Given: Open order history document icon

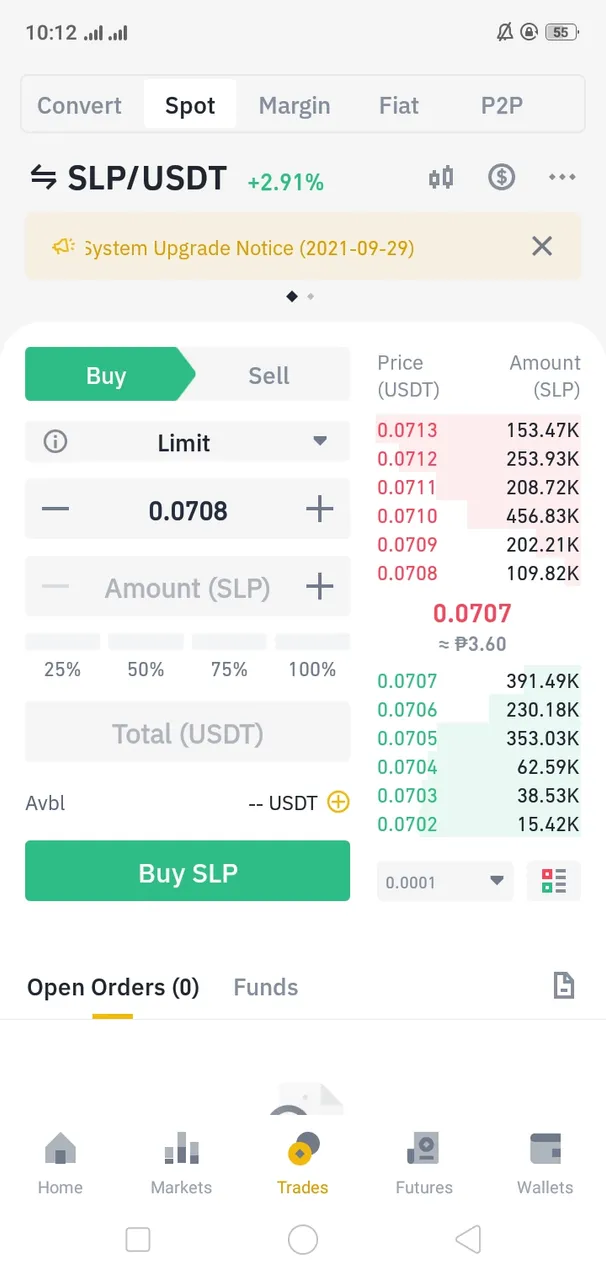Looking at the screenshot, I should coord(564,986).
